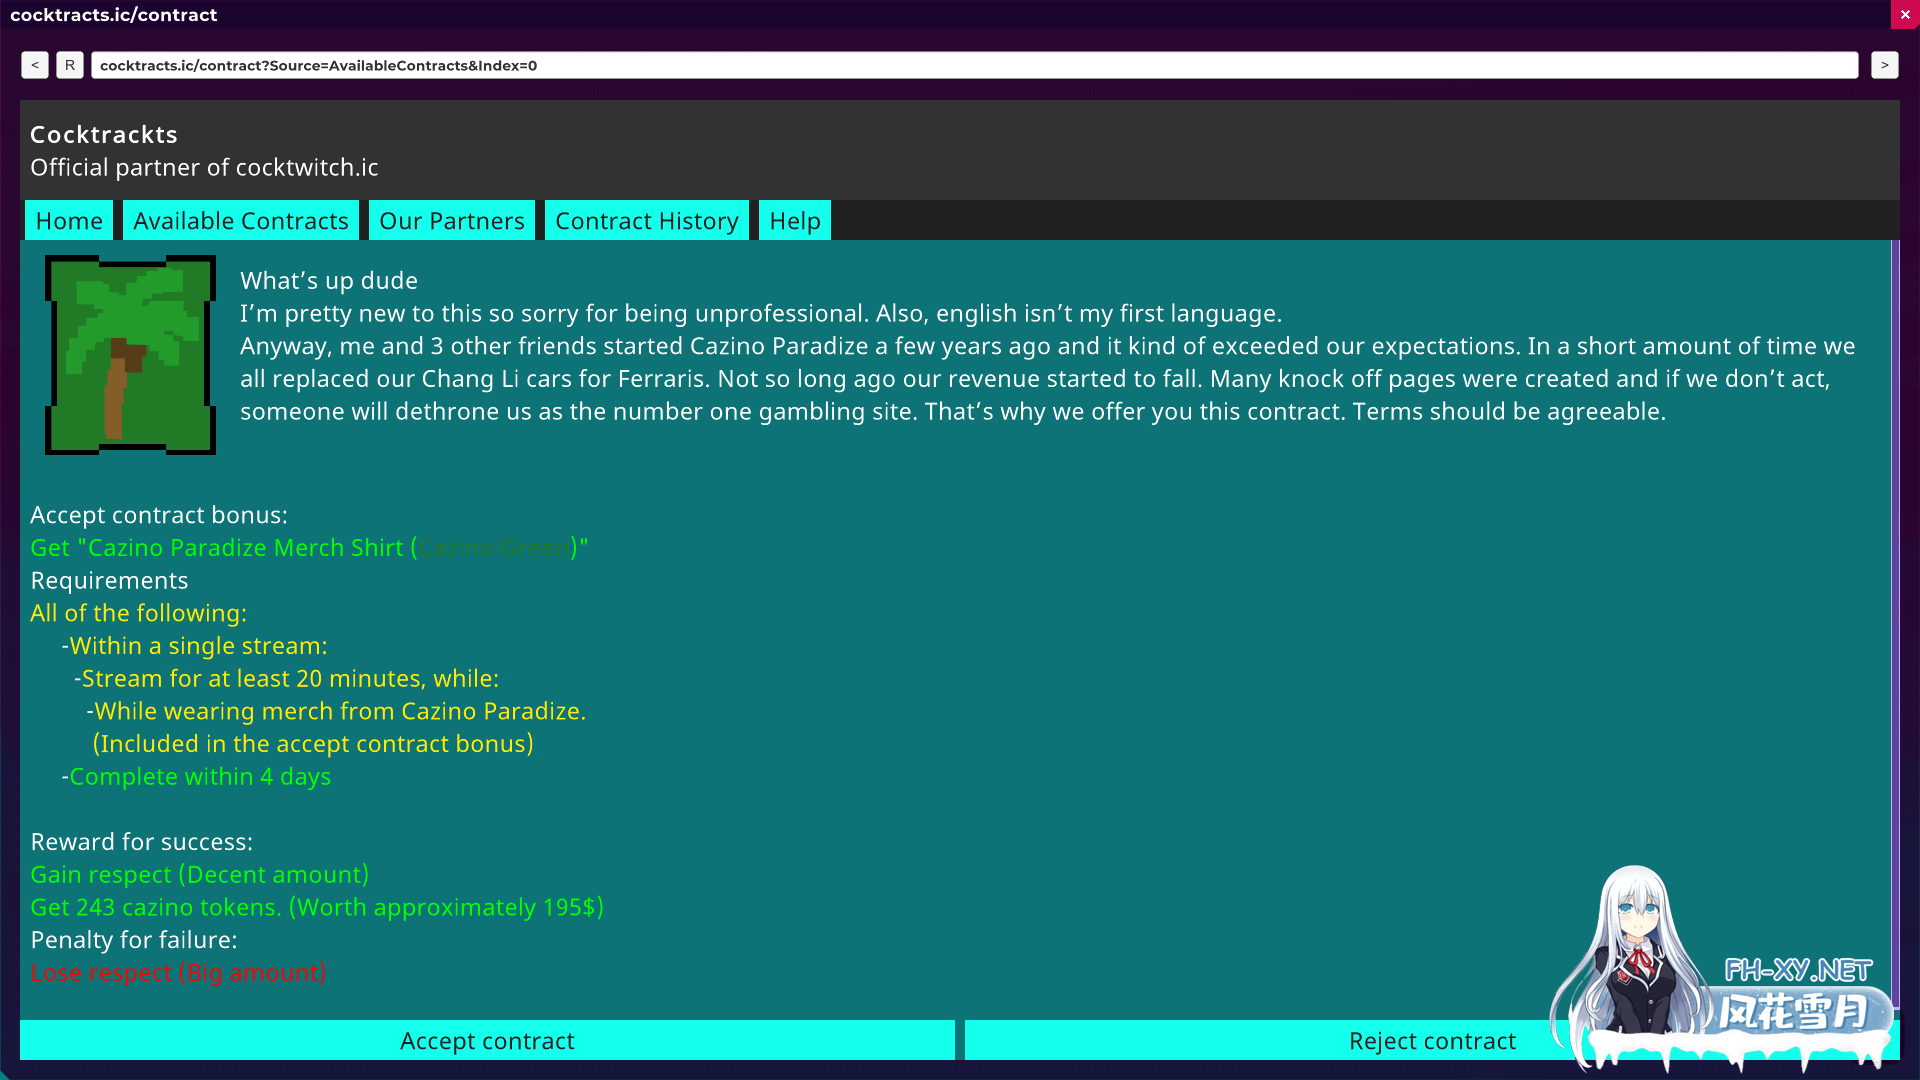The image size is (1920, 1080).
Task: Open the Help tab
Action: [795, 221]
